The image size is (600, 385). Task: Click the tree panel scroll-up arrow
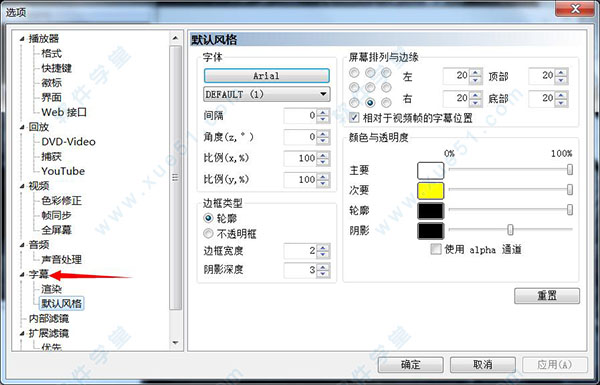tap(175, 38)
